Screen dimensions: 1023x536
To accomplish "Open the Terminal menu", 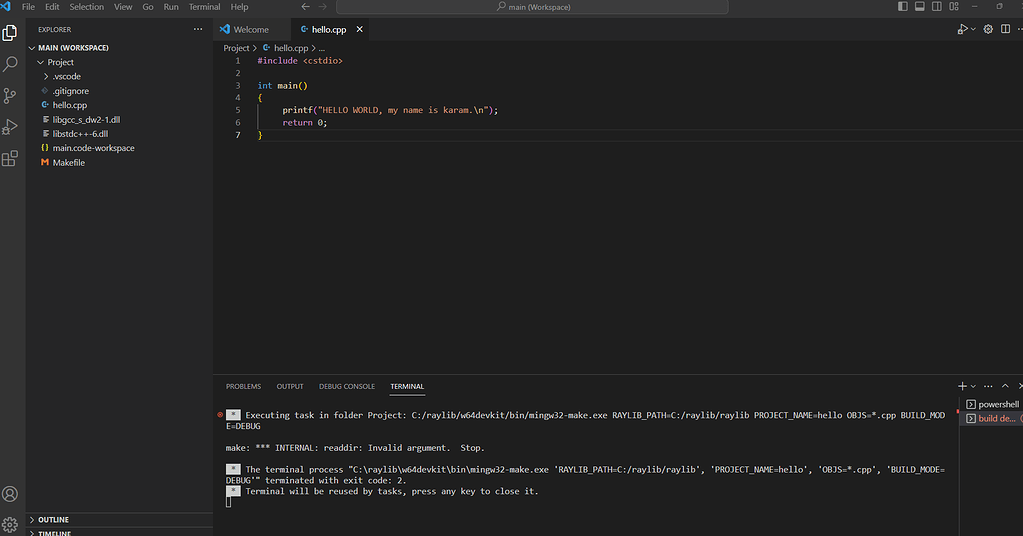I will [x=204, y=7].
